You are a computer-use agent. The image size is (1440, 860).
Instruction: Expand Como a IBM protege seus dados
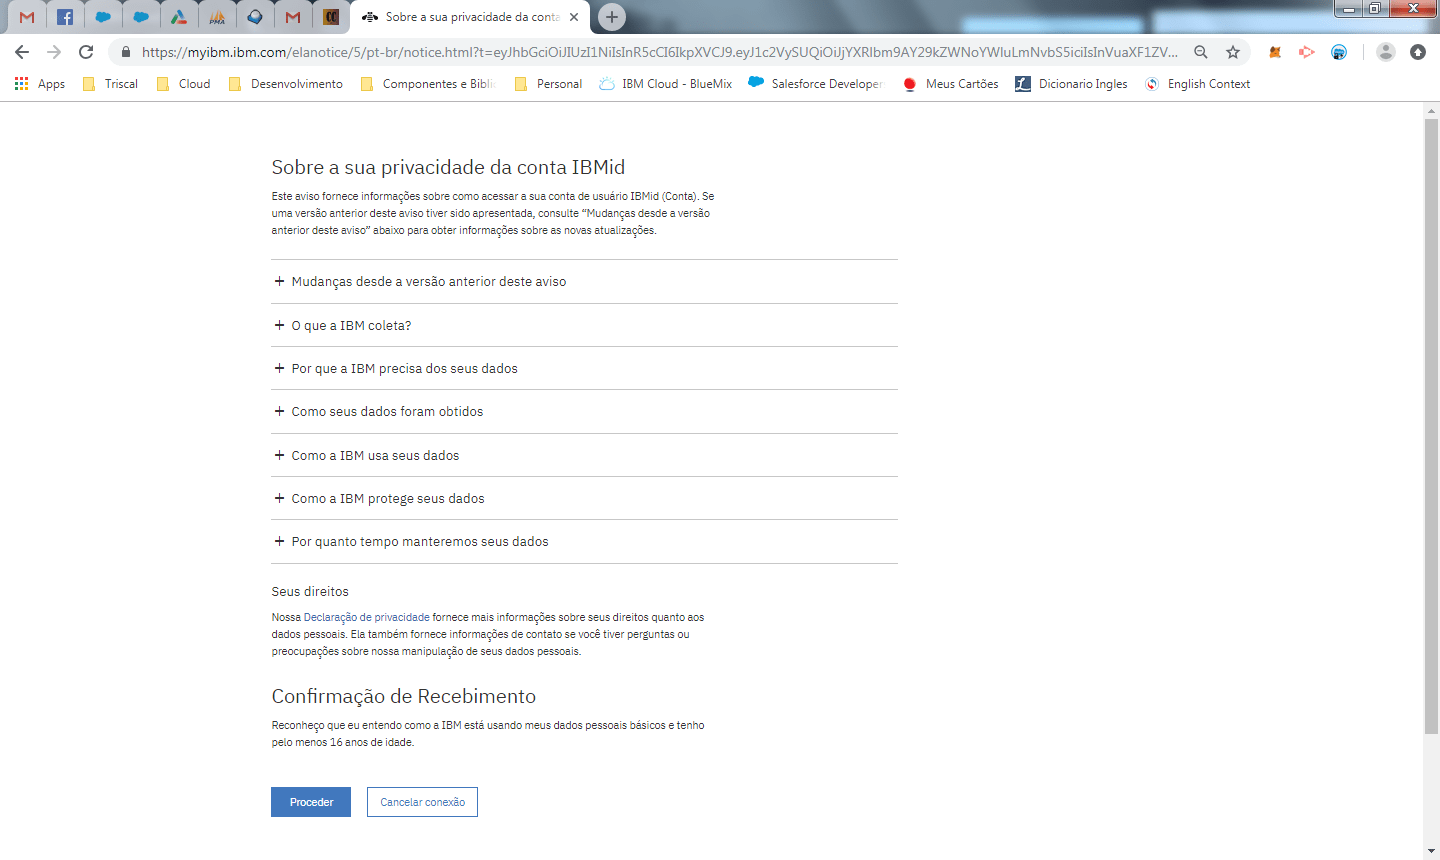[584, 498]
